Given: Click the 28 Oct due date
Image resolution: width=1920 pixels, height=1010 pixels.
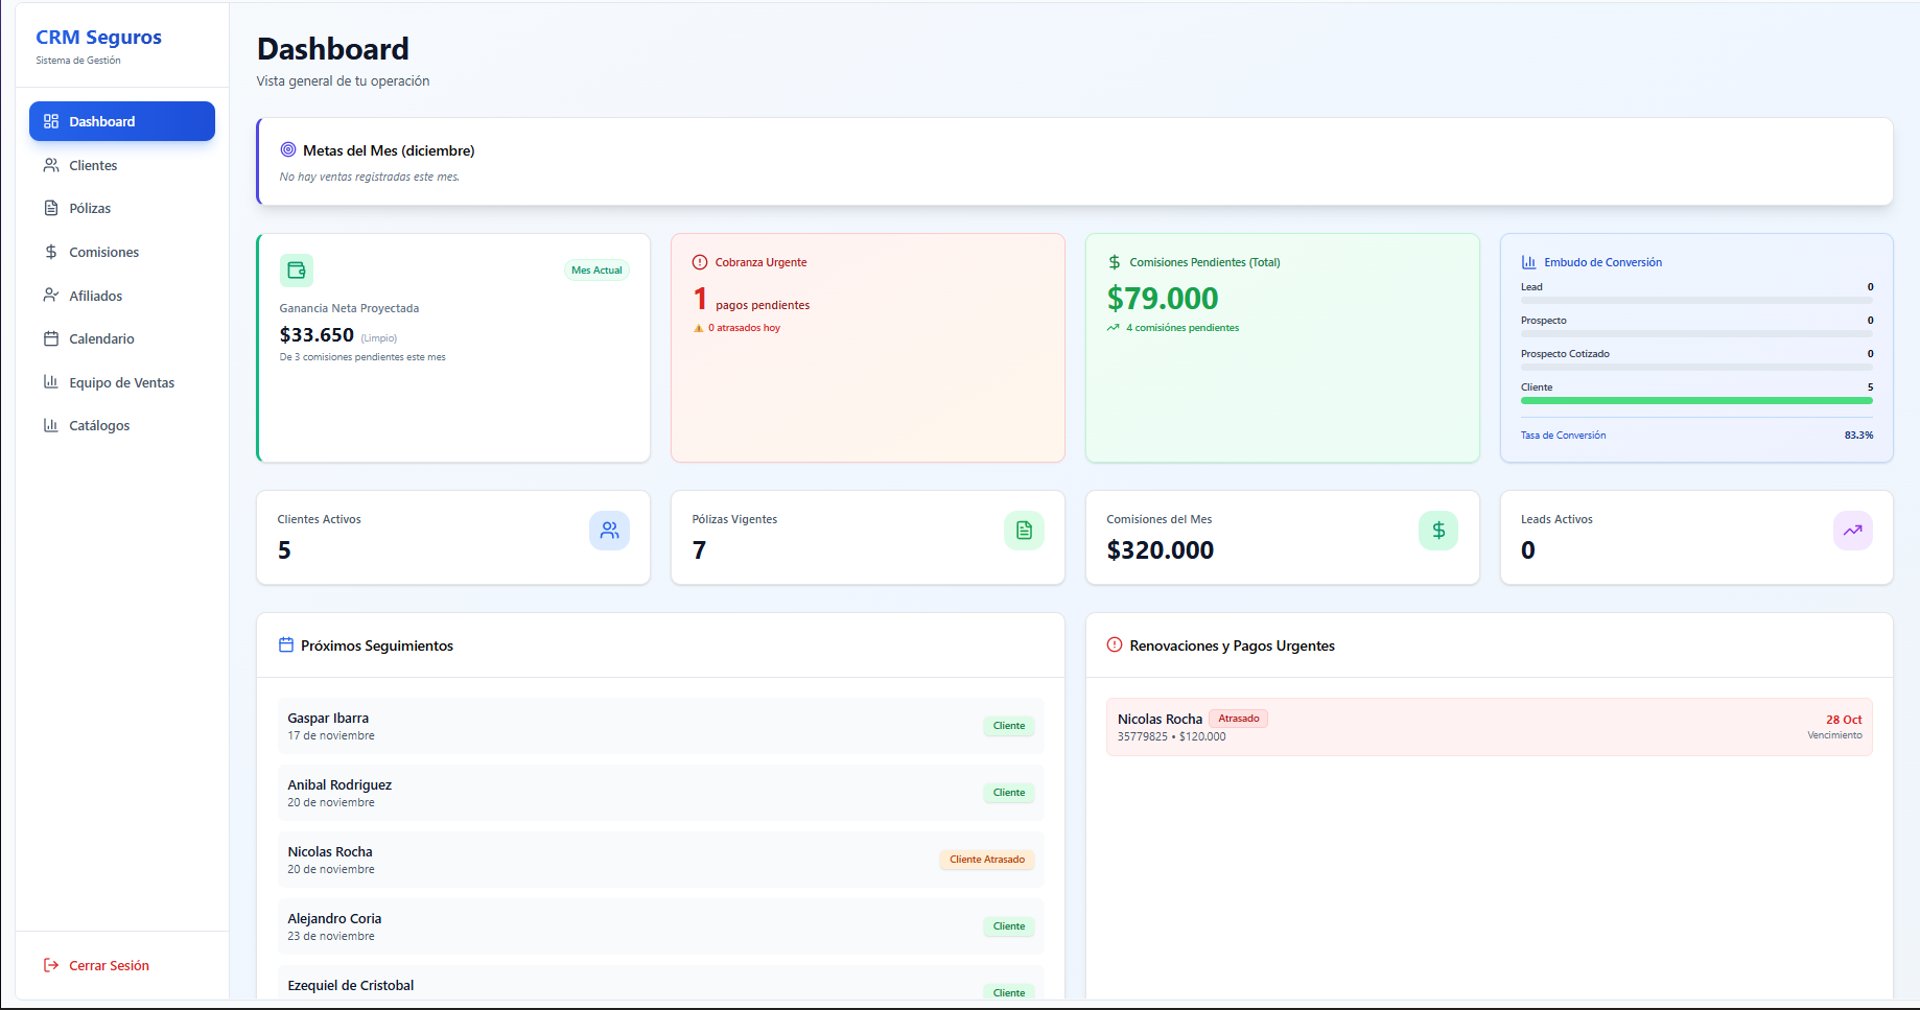Looking at the screenshot, I should tap(1844, 719).
